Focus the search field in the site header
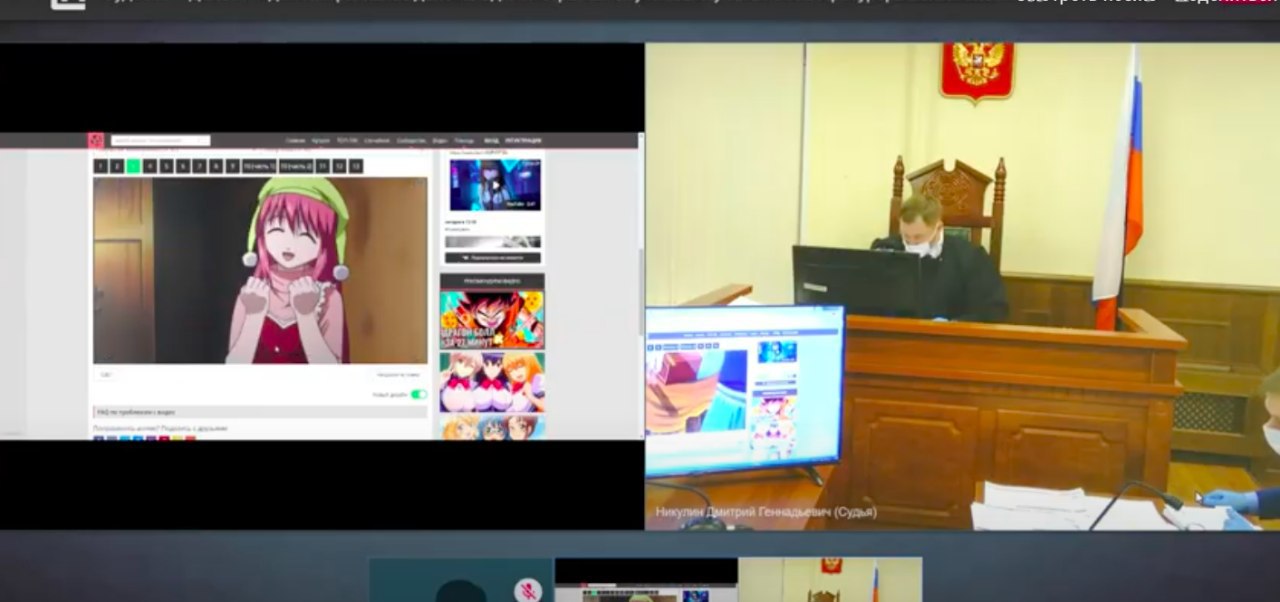The height and width of the screenshot is (602, 1280). coord(160,141)
